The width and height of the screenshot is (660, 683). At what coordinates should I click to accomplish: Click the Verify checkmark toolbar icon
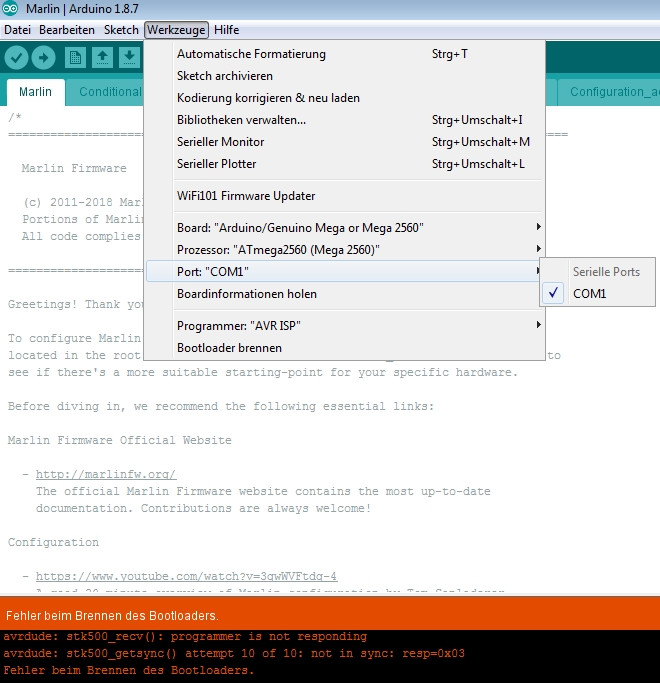[17, 57]
